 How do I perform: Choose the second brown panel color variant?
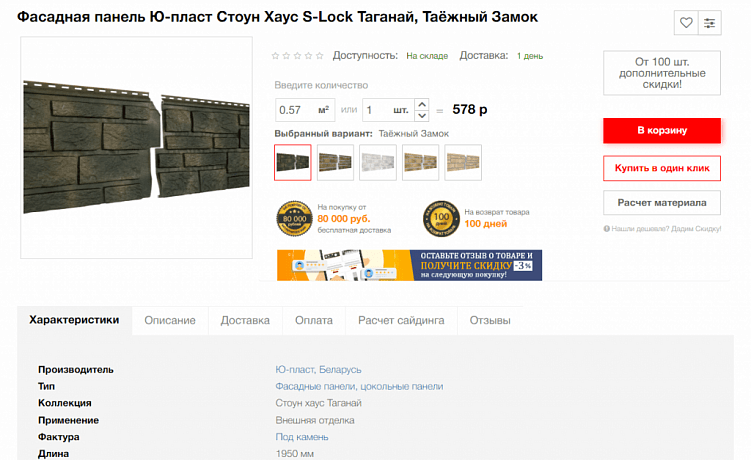pyautogui.click(x=335, y=162)
